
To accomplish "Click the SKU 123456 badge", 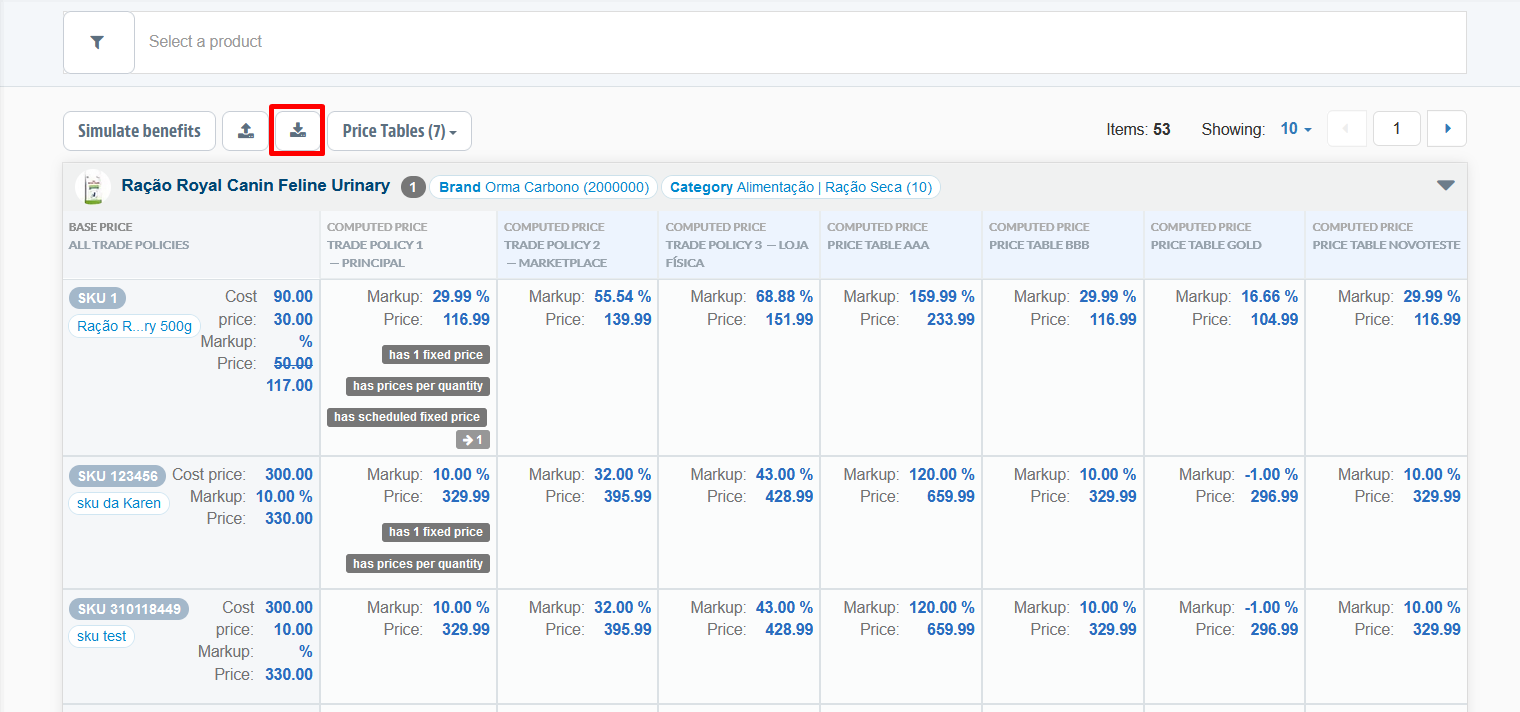I will click(x=117, y=476).
